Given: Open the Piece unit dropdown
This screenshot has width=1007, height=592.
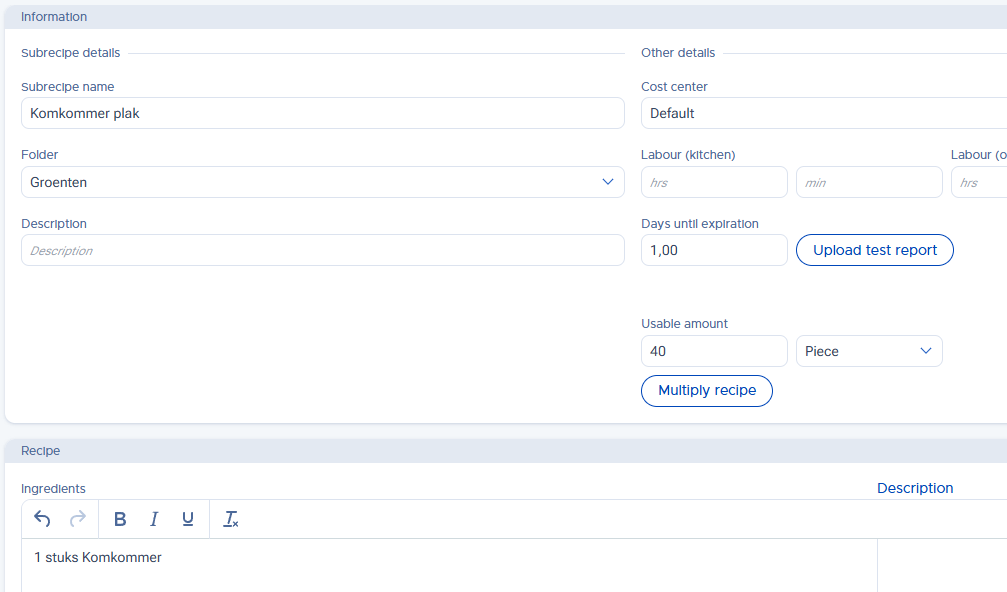Looking at the screenshot, I should pyautogui.click(x=868, y=351).
